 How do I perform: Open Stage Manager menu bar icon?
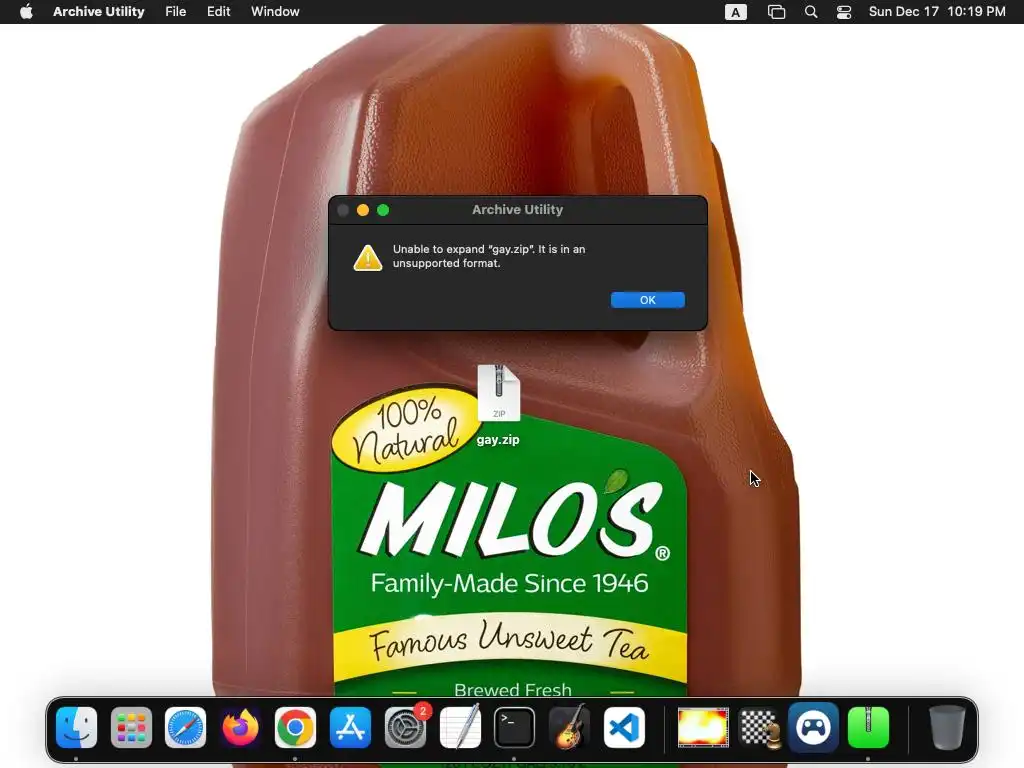[x=776, y=12]
